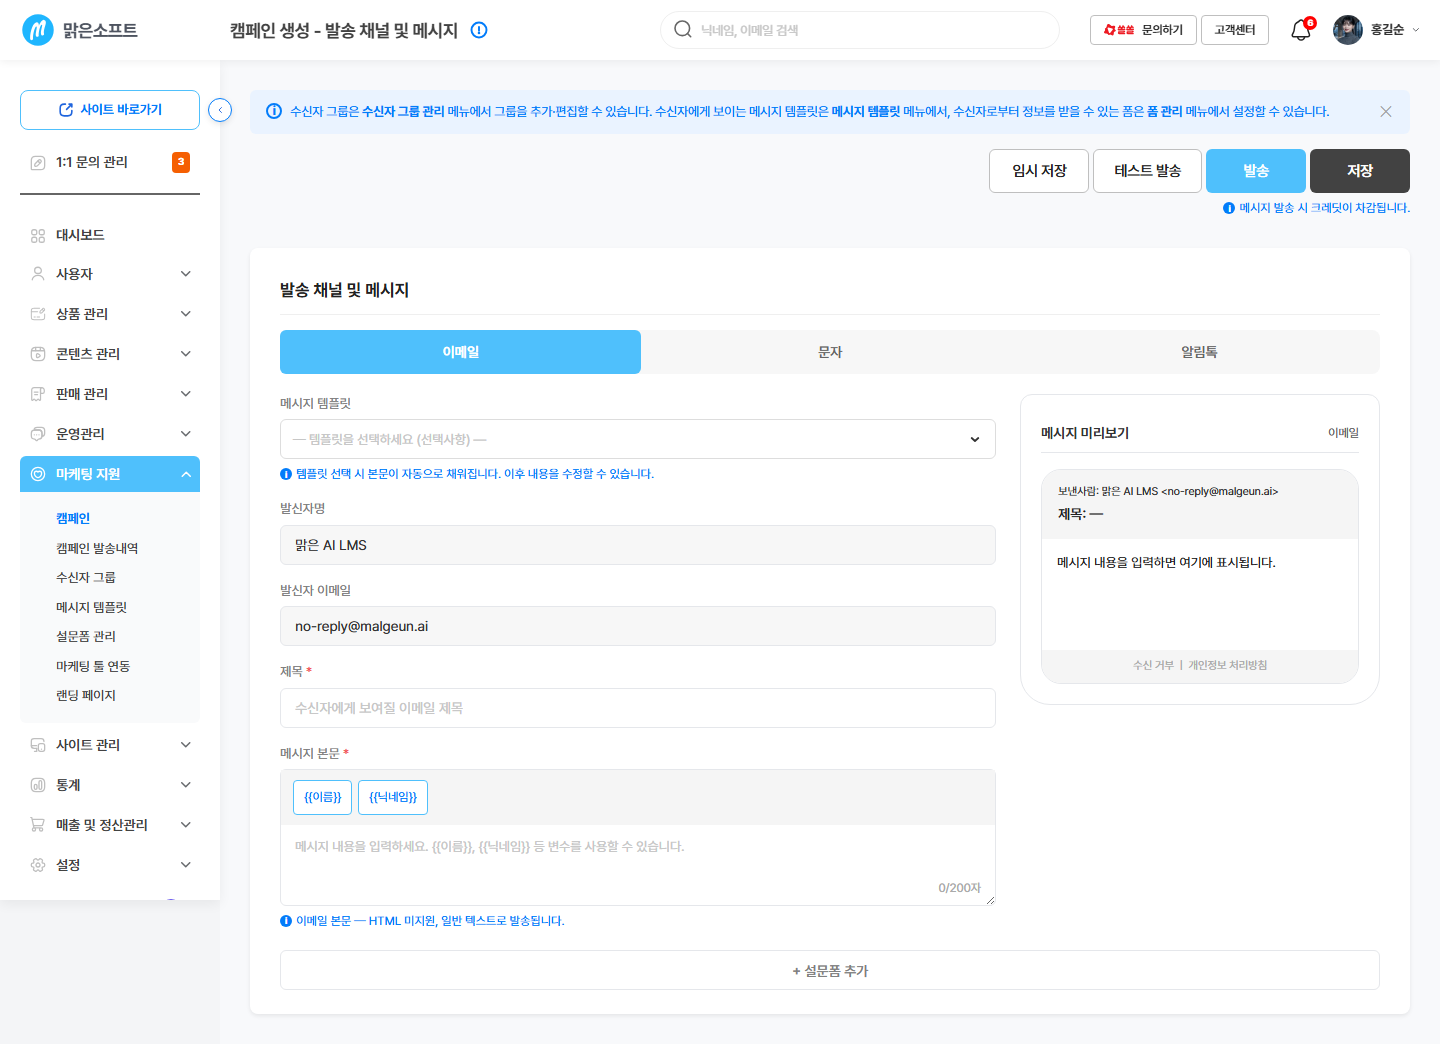1440x1044 pixels.
Task: Switch to the 이메일 tab
Action: tap(460, 352)
